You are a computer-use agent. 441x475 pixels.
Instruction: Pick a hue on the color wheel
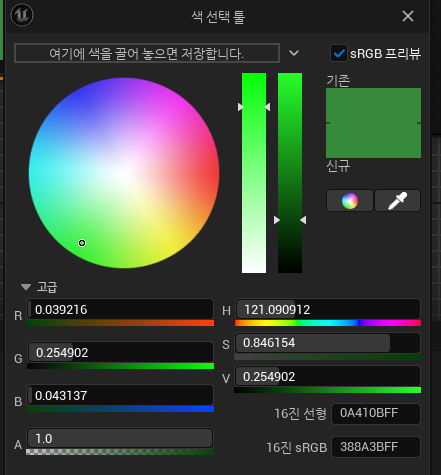coord(124,173)
